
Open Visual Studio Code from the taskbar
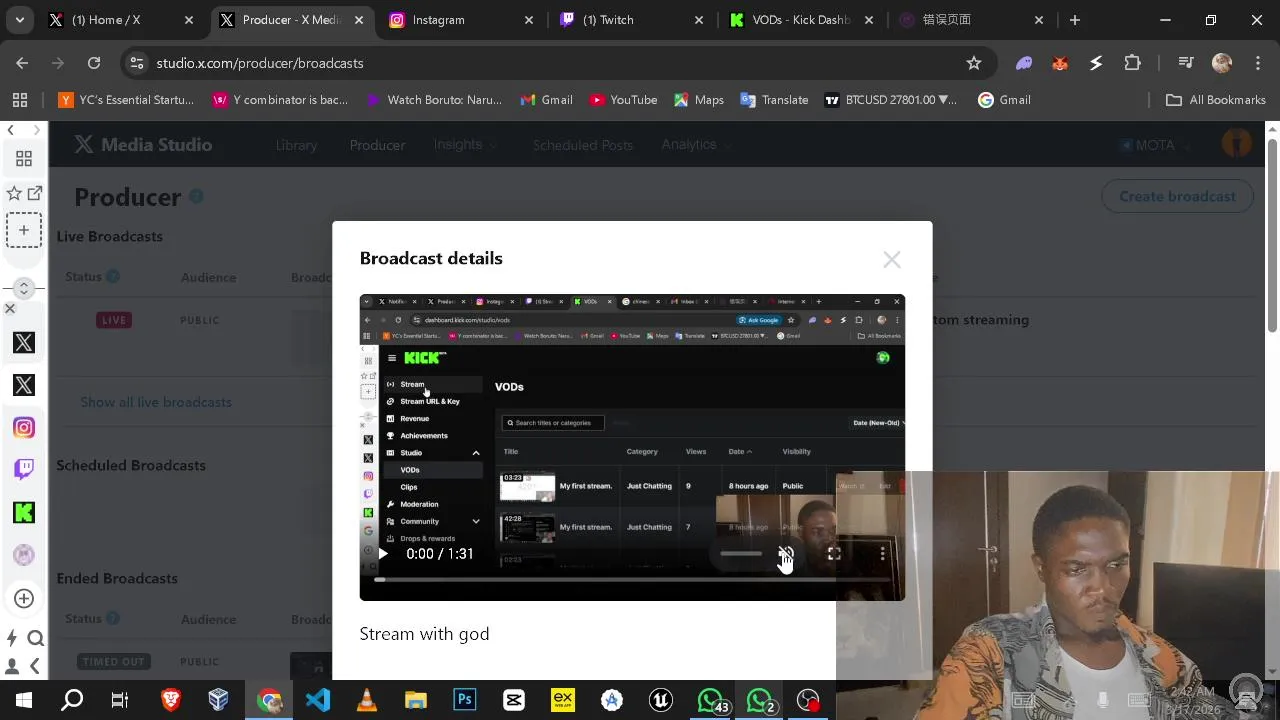point(318,700)
